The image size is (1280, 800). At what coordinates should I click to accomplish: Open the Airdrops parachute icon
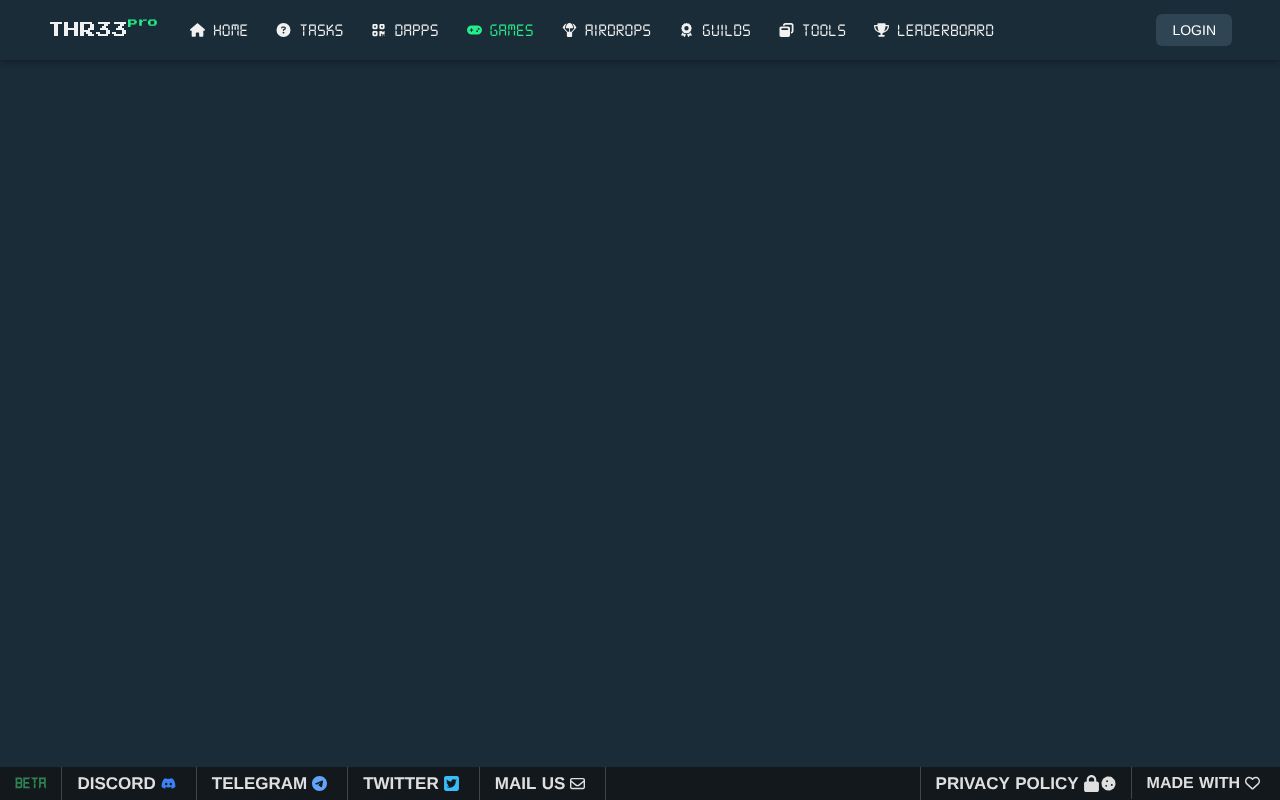pyautogui.click(x=569, y=30)
